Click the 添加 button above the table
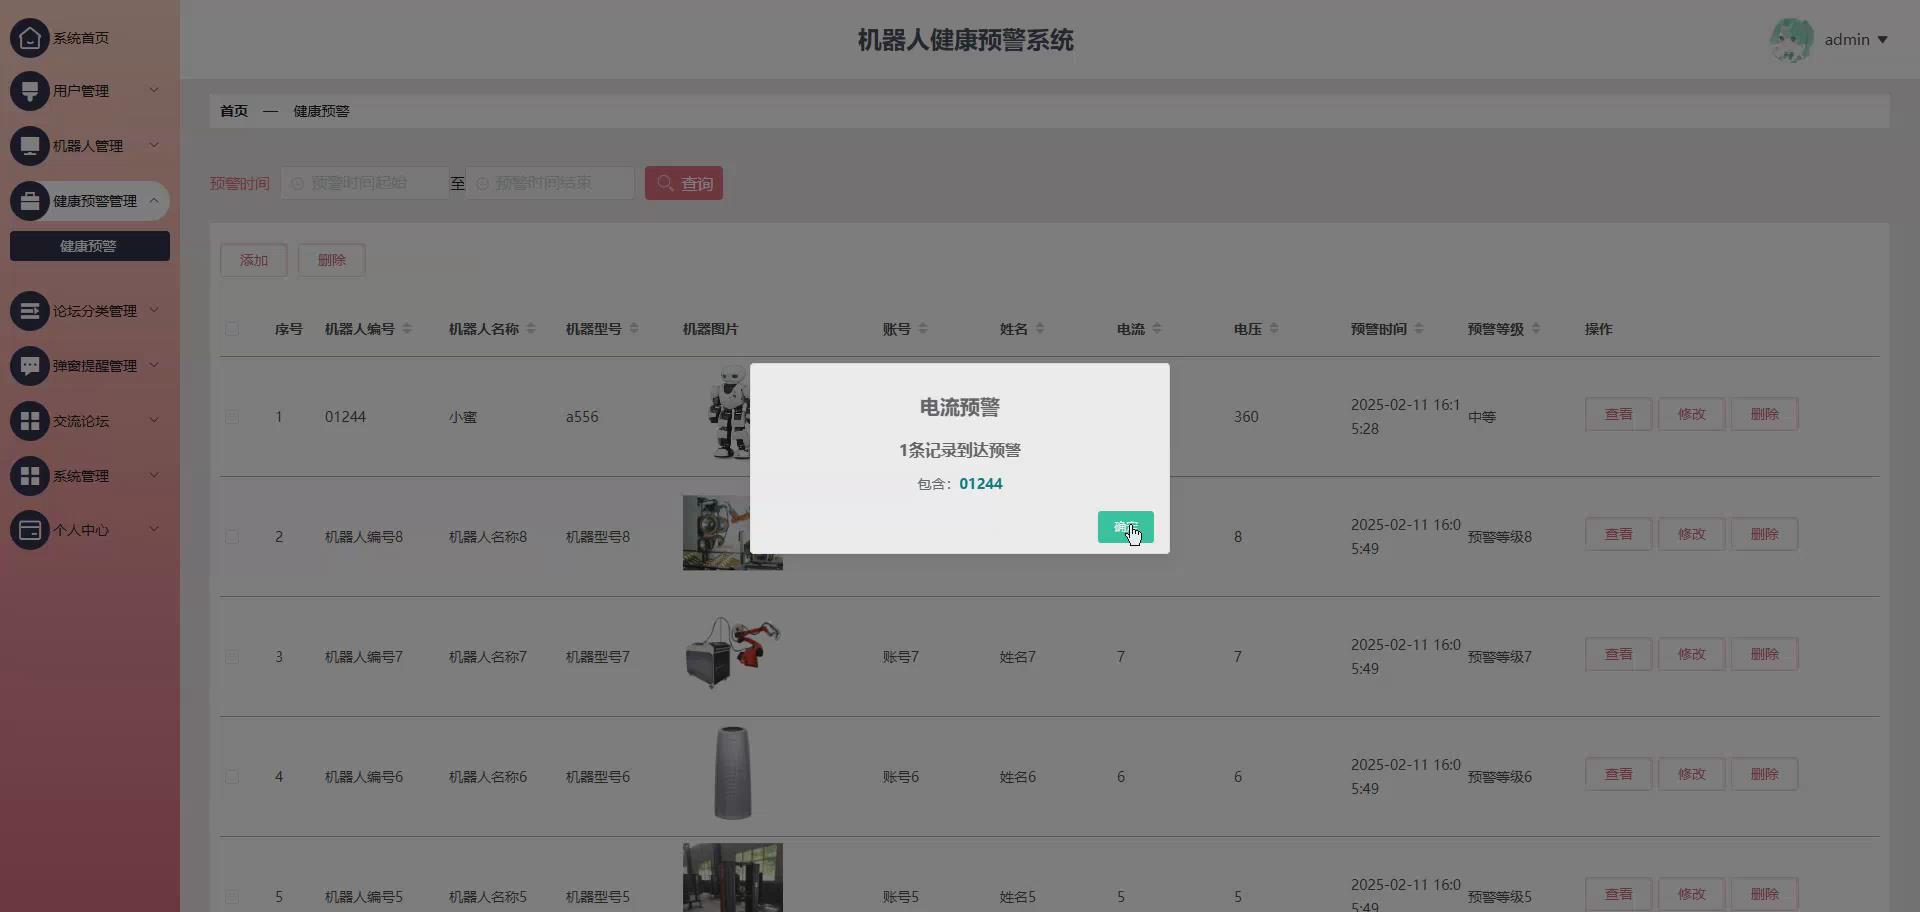 pos(253,259)
